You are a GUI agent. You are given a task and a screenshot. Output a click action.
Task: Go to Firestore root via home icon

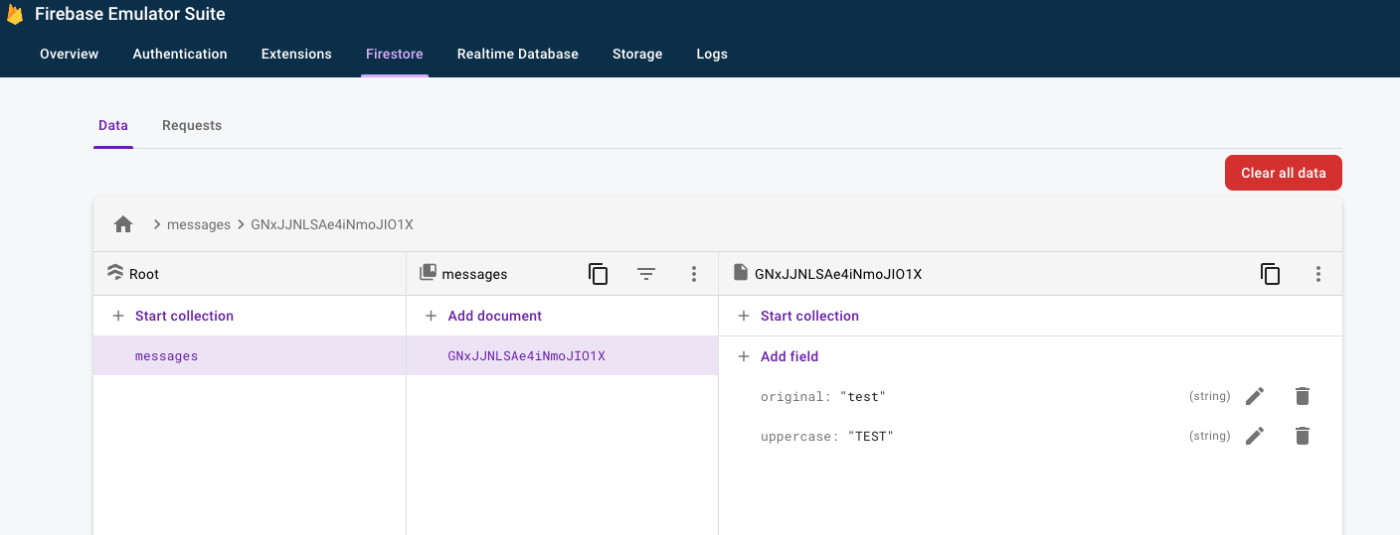123,224
